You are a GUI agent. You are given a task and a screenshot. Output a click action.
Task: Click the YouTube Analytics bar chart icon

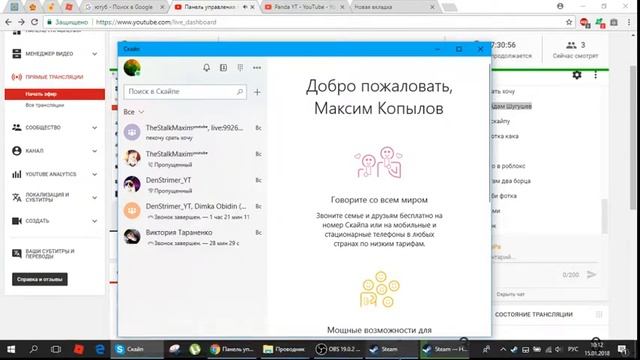(x=17, y=174)
